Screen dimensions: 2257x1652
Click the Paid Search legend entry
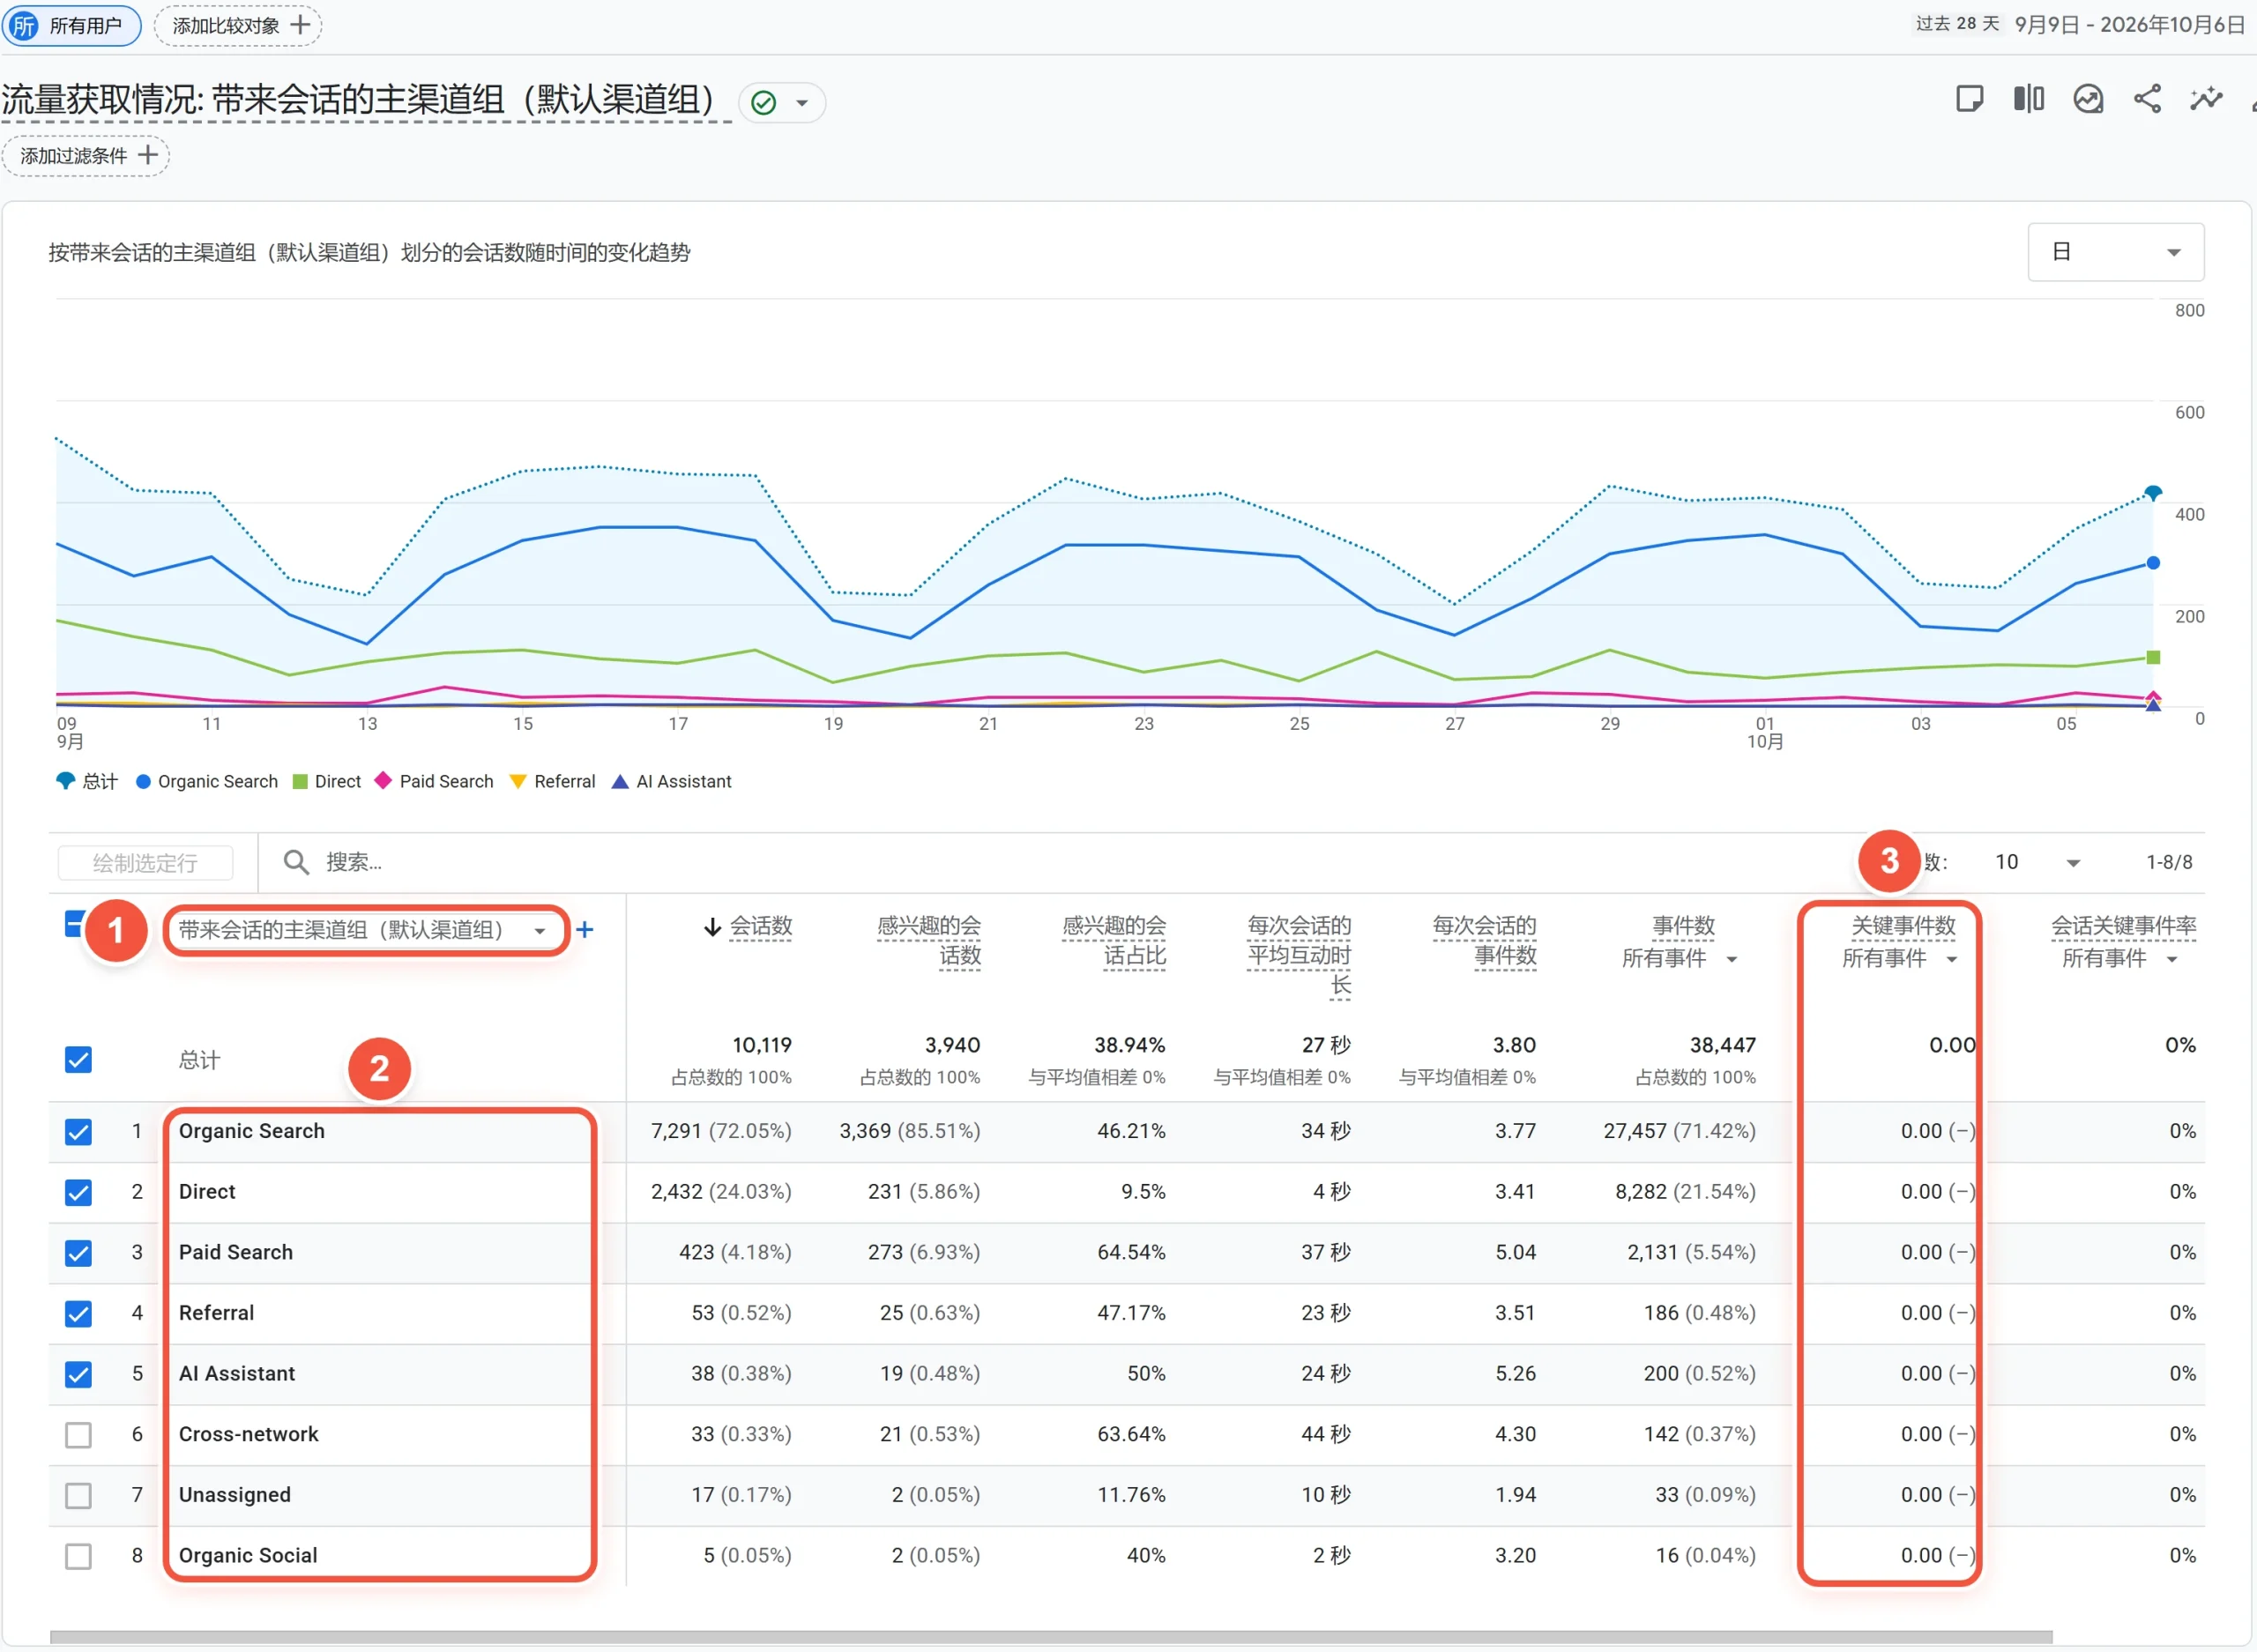434,782
